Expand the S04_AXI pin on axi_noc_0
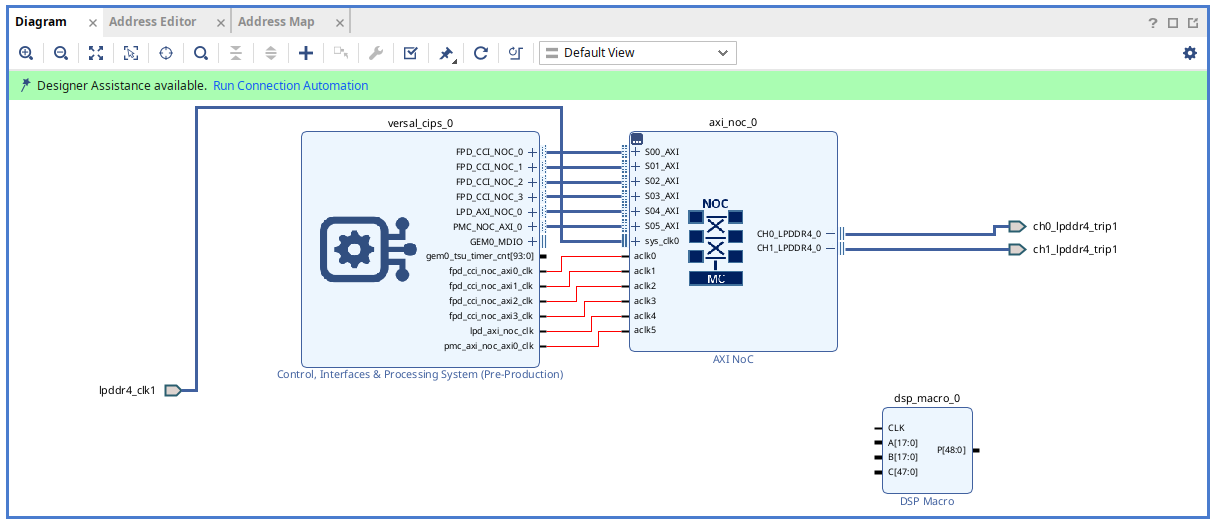 tap(636, 211)
